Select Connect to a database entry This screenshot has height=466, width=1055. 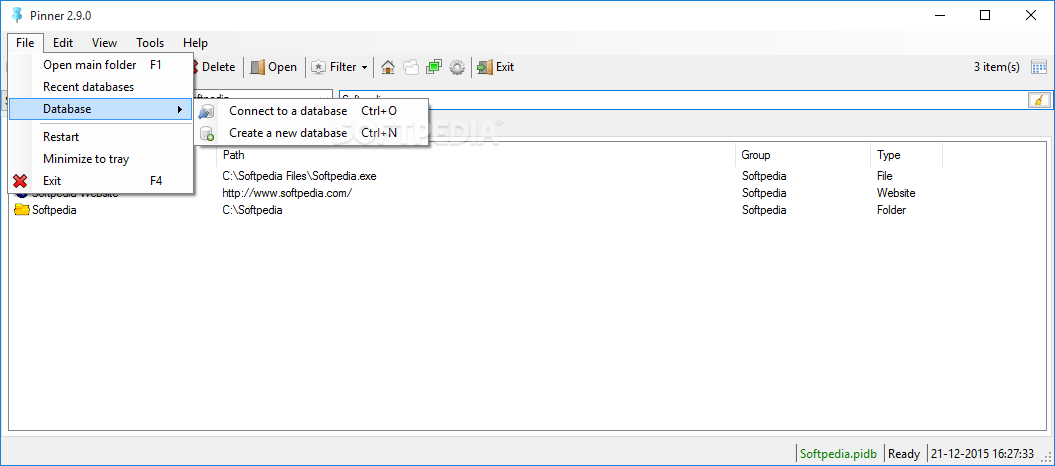click(x=311, y=111)
